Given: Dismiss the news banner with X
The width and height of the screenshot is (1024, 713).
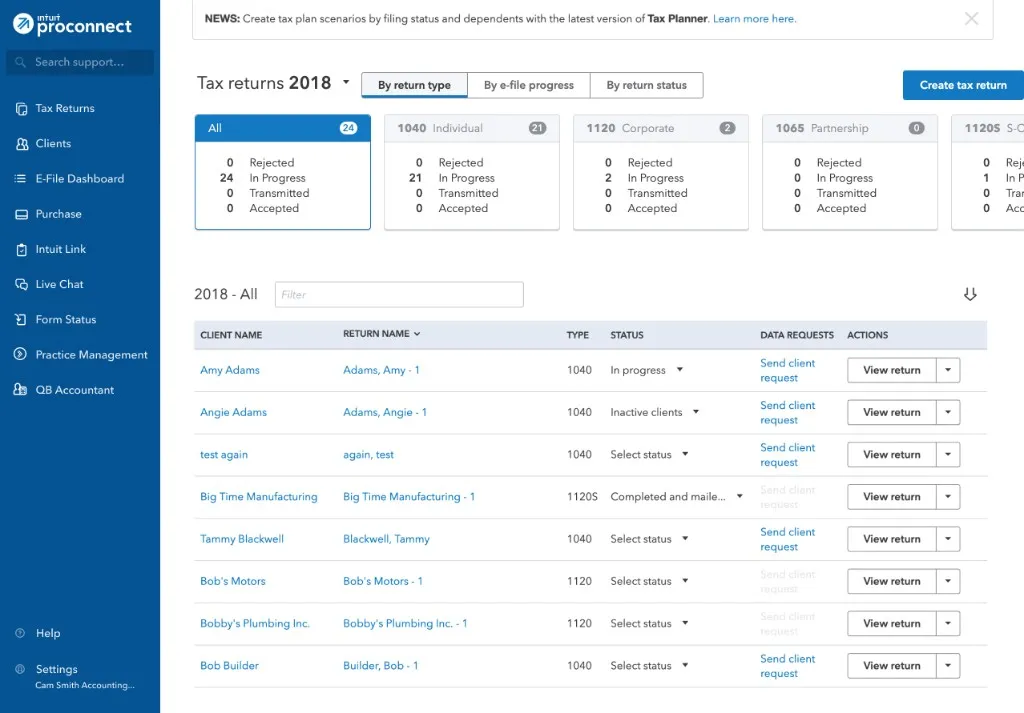Looking at the screenshot, I should coord(972,18).
